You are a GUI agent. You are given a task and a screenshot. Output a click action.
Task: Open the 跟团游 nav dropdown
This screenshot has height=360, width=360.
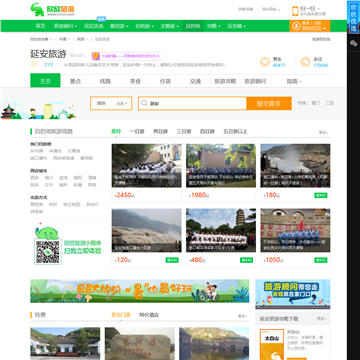click(x=119, y=26)
